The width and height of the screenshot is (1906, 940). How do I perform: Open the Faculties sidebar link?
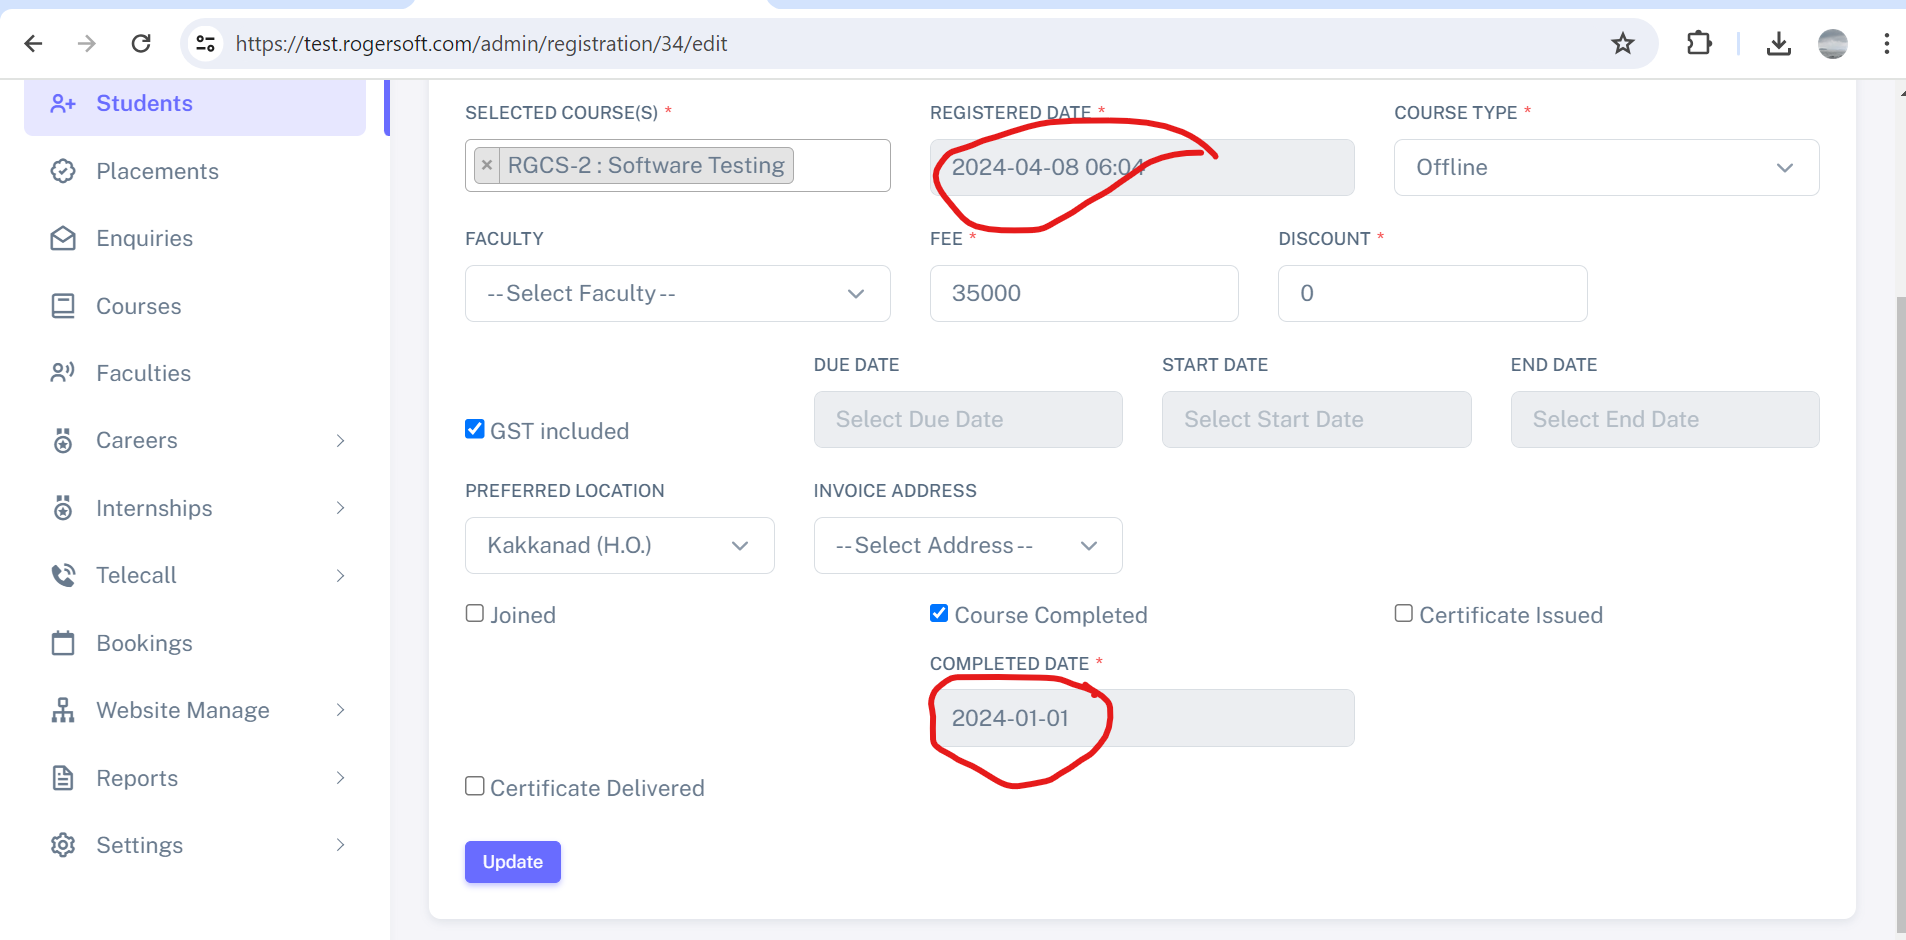(x=143, y=373)
